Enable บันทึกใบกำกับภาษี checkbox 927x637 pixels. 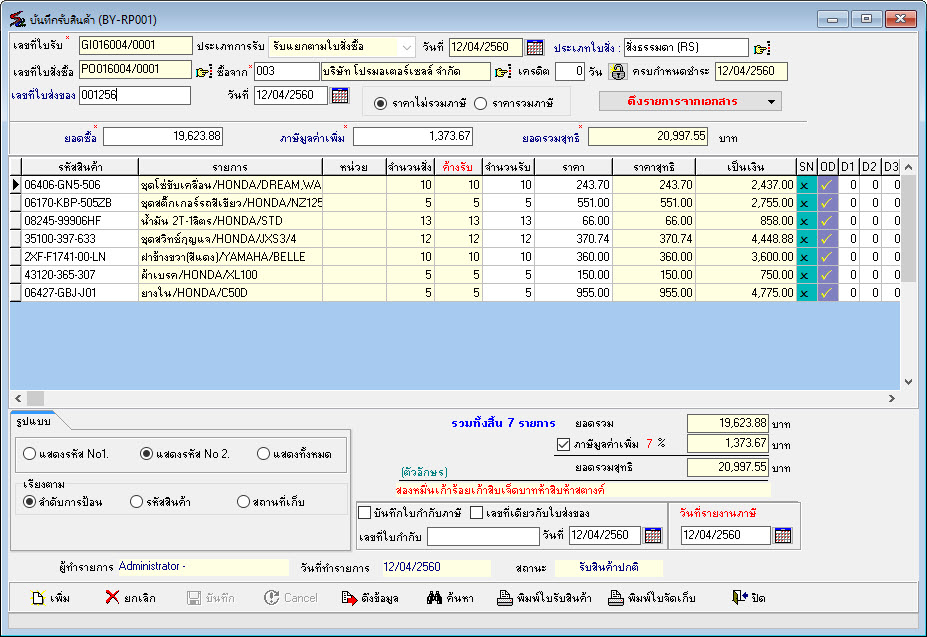click(365, 513)
